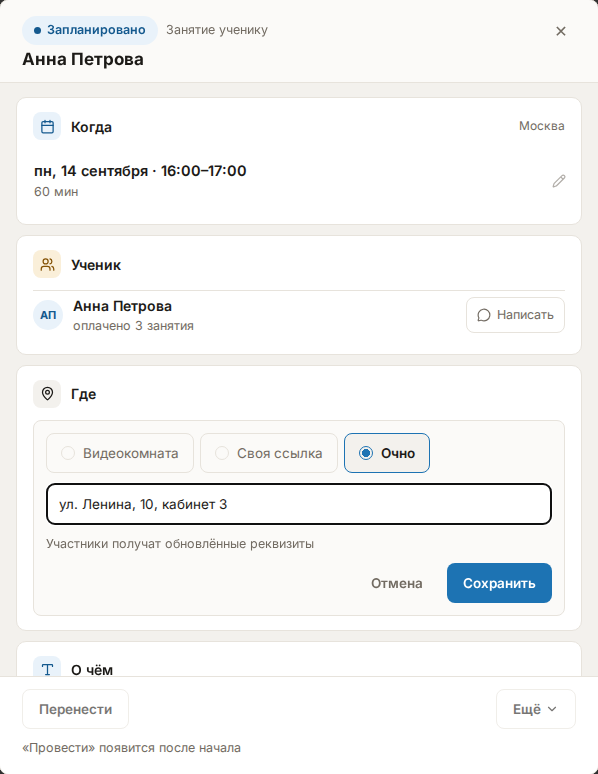This screenshot has height=774, width=598.
Task: Select the Очно radio option
Action: click(387, 453)
